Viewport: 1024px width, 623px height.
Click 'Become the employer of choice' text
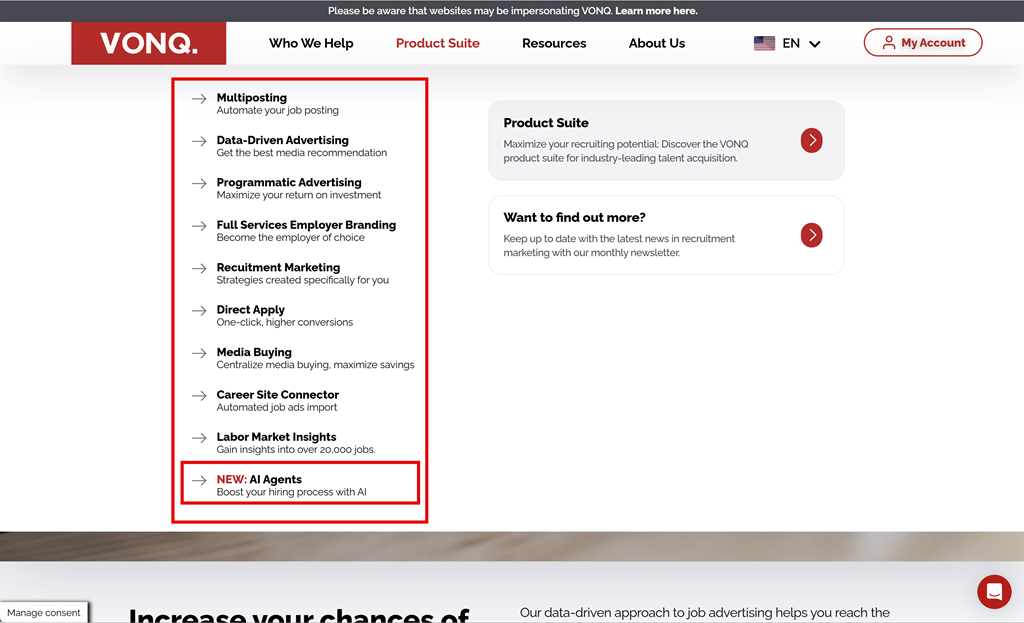291,238
